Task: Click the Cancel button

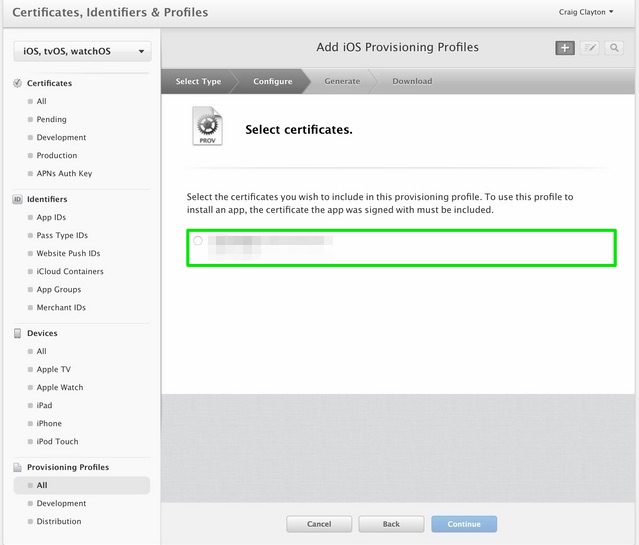Action: (319, 524)
